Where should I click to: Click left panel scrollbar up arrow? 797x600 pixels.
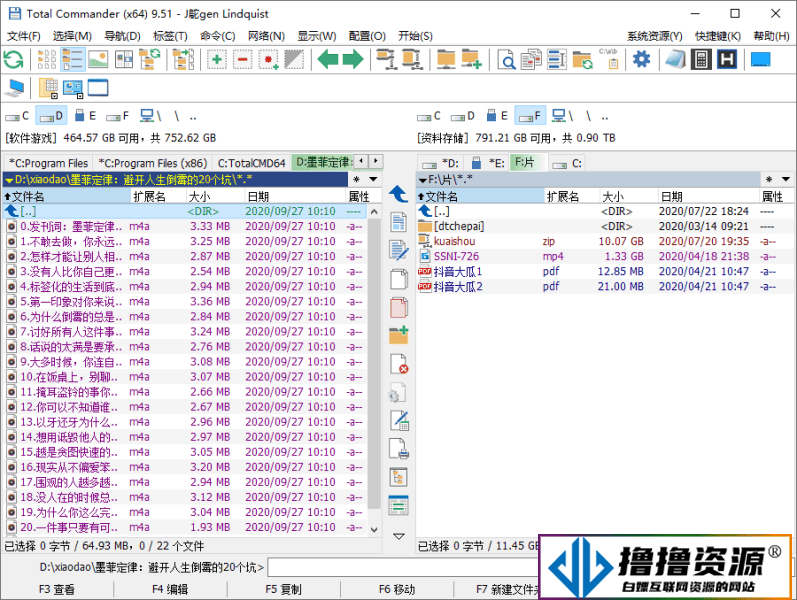click(374, 212)
